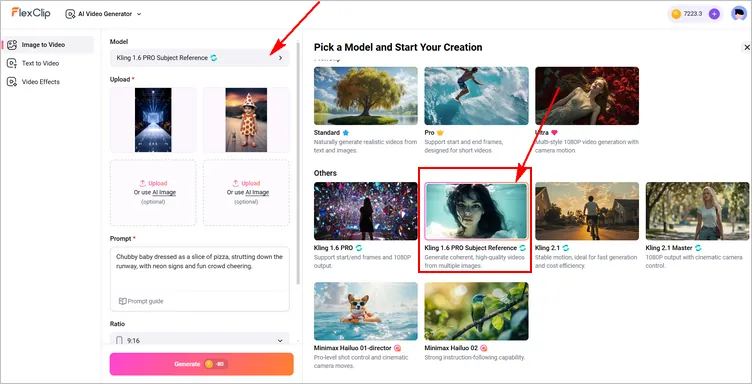Click the Kling logo icon beside Kling 2.1 Master
Screen dimensions: 752x384
698,248
